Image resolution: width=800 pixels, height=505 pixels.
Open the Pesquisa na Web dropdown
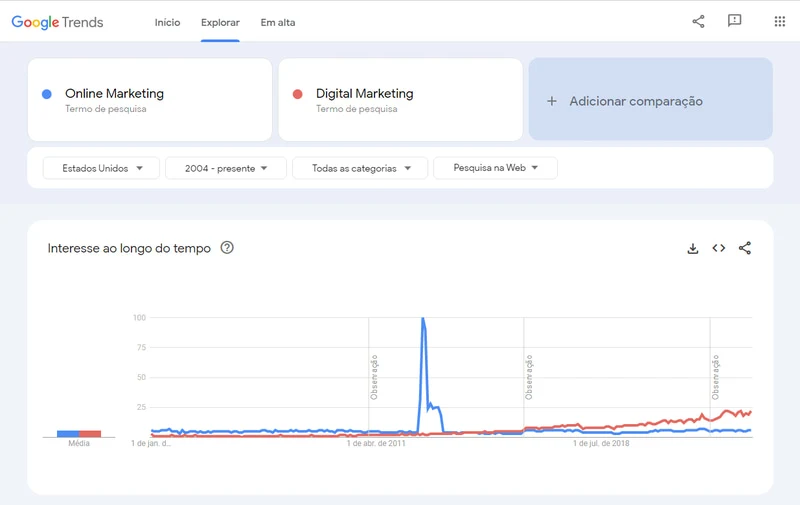coord(495,168)
